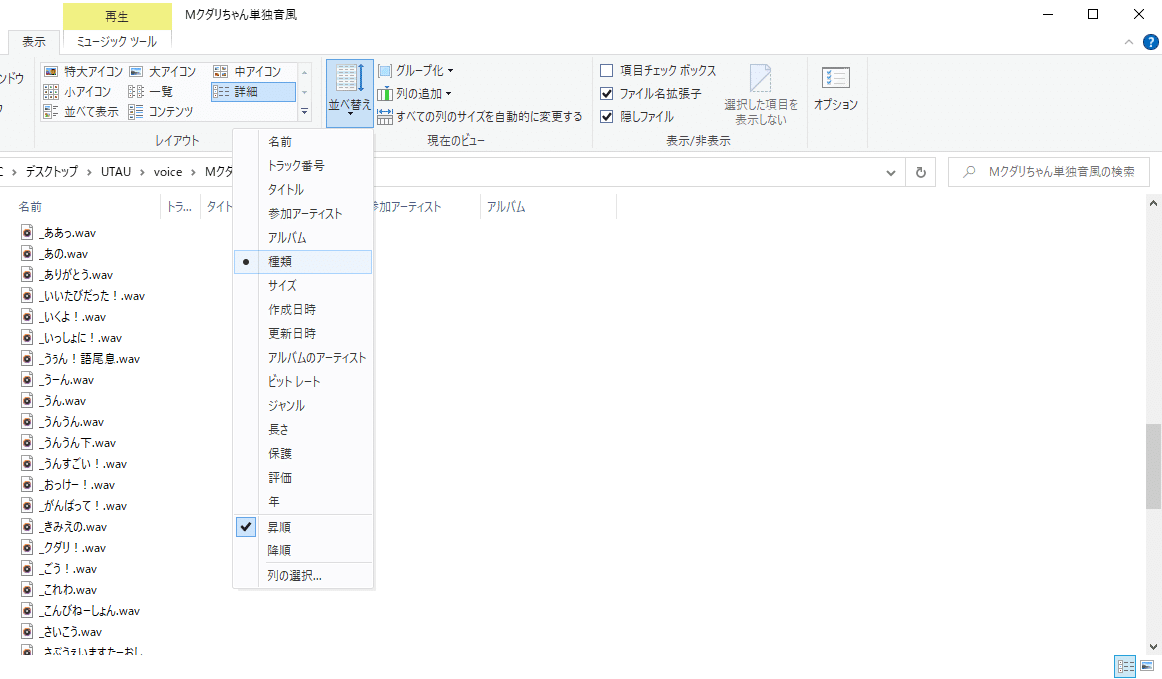Expand breadcrumb arrow after UTAU
Screen dimensions: 1162x679
coord(142,172)
